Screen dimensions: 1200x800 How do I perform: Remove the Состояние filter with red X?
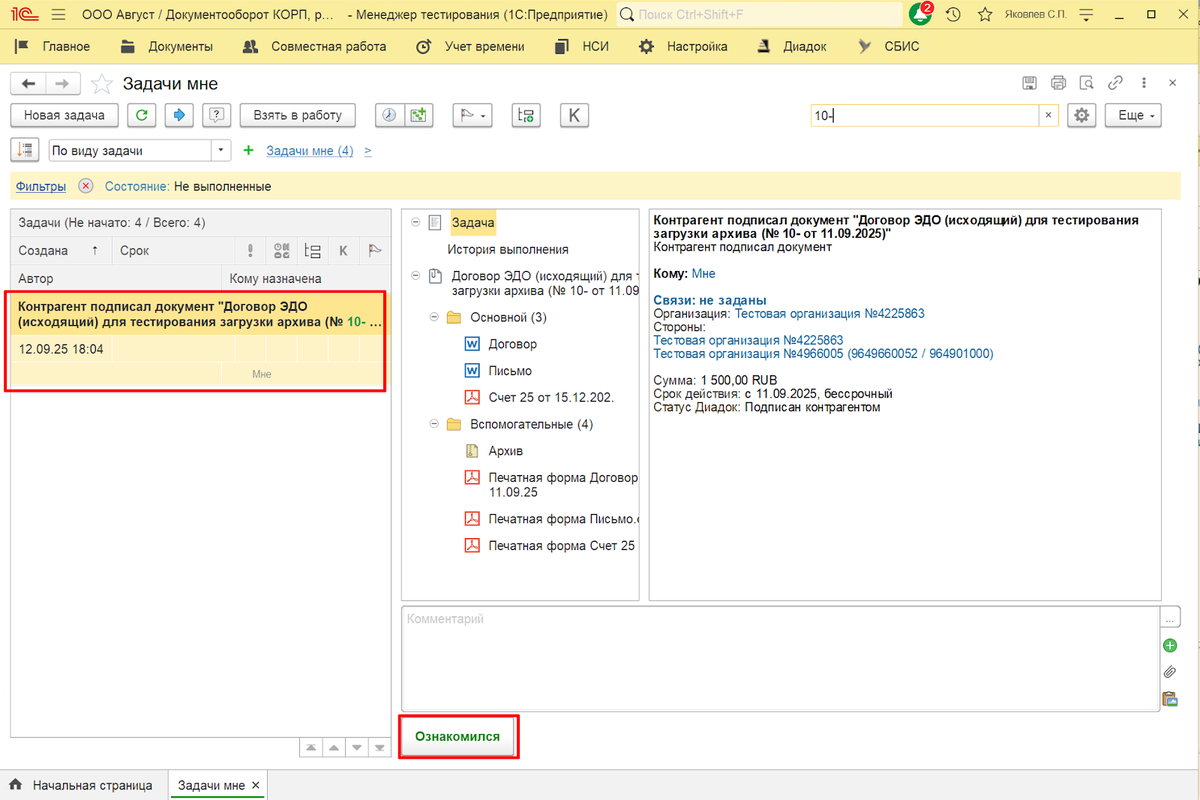point(86,186)
